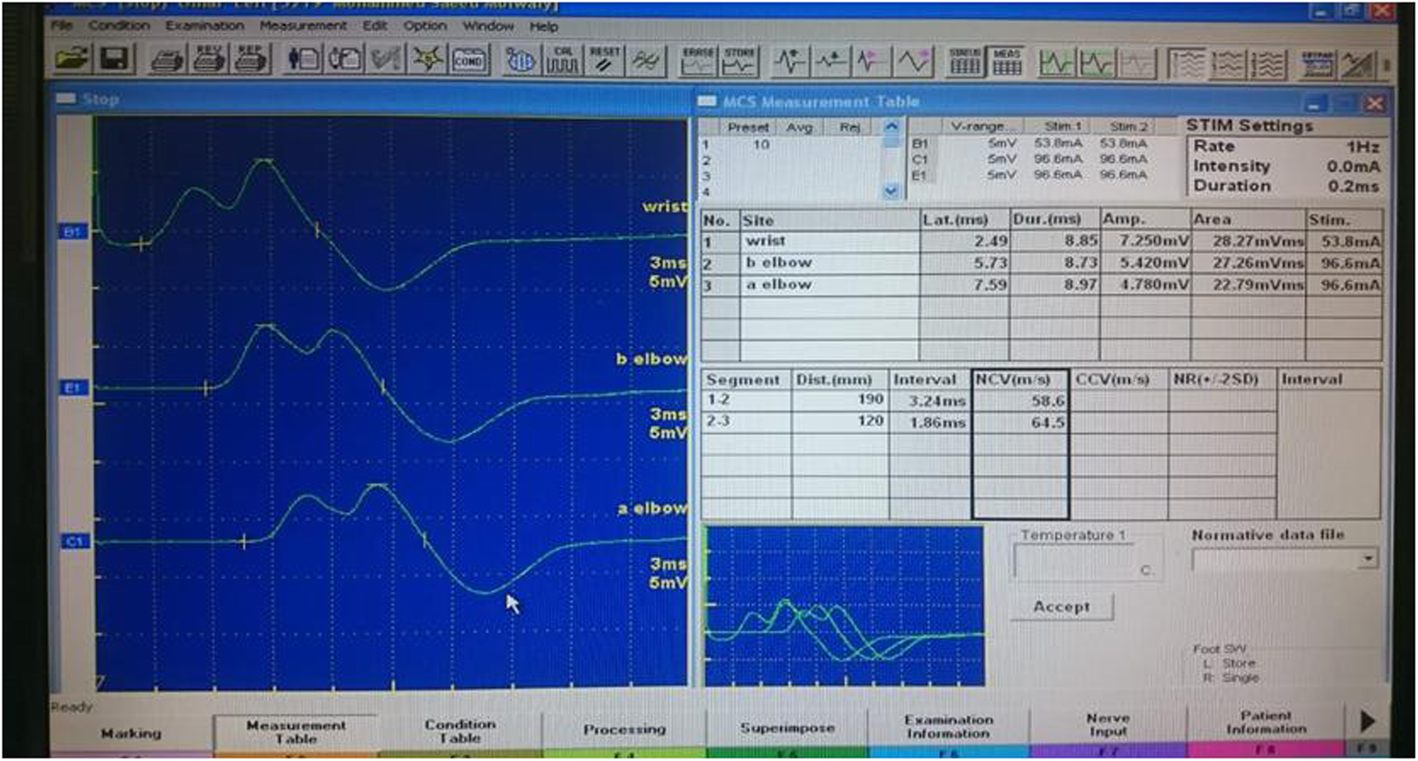The height and width of the screenshot is (761, 1418).
Task: Click the nerve input toolbar icon
Action: coord(346,59)
